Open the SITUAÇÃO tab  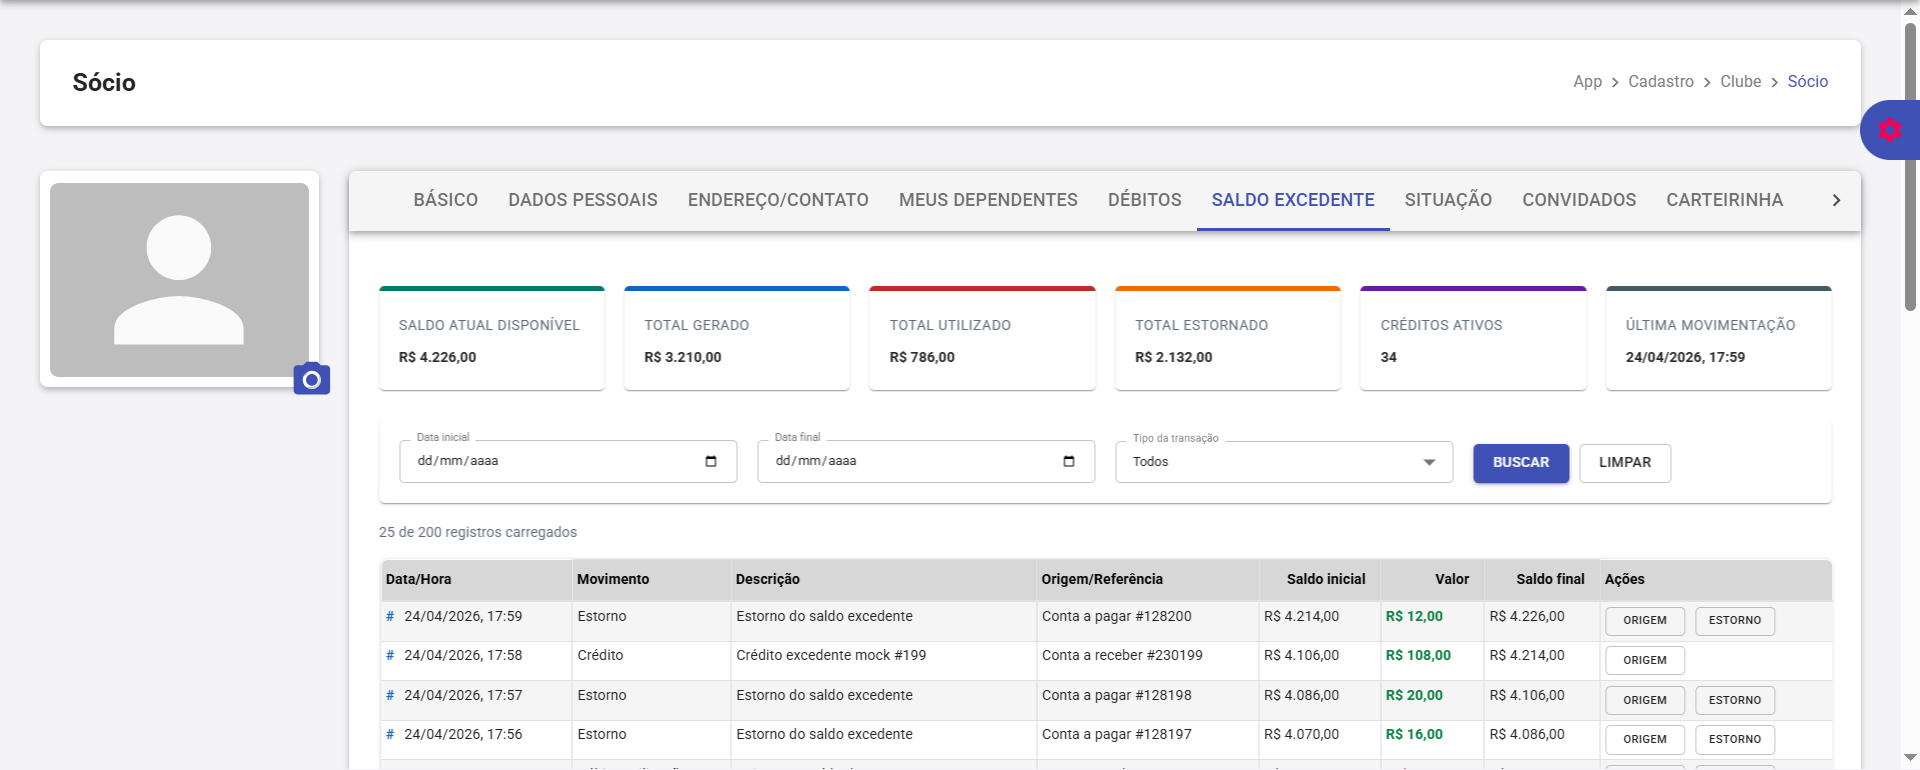(x=1448, y=200)
